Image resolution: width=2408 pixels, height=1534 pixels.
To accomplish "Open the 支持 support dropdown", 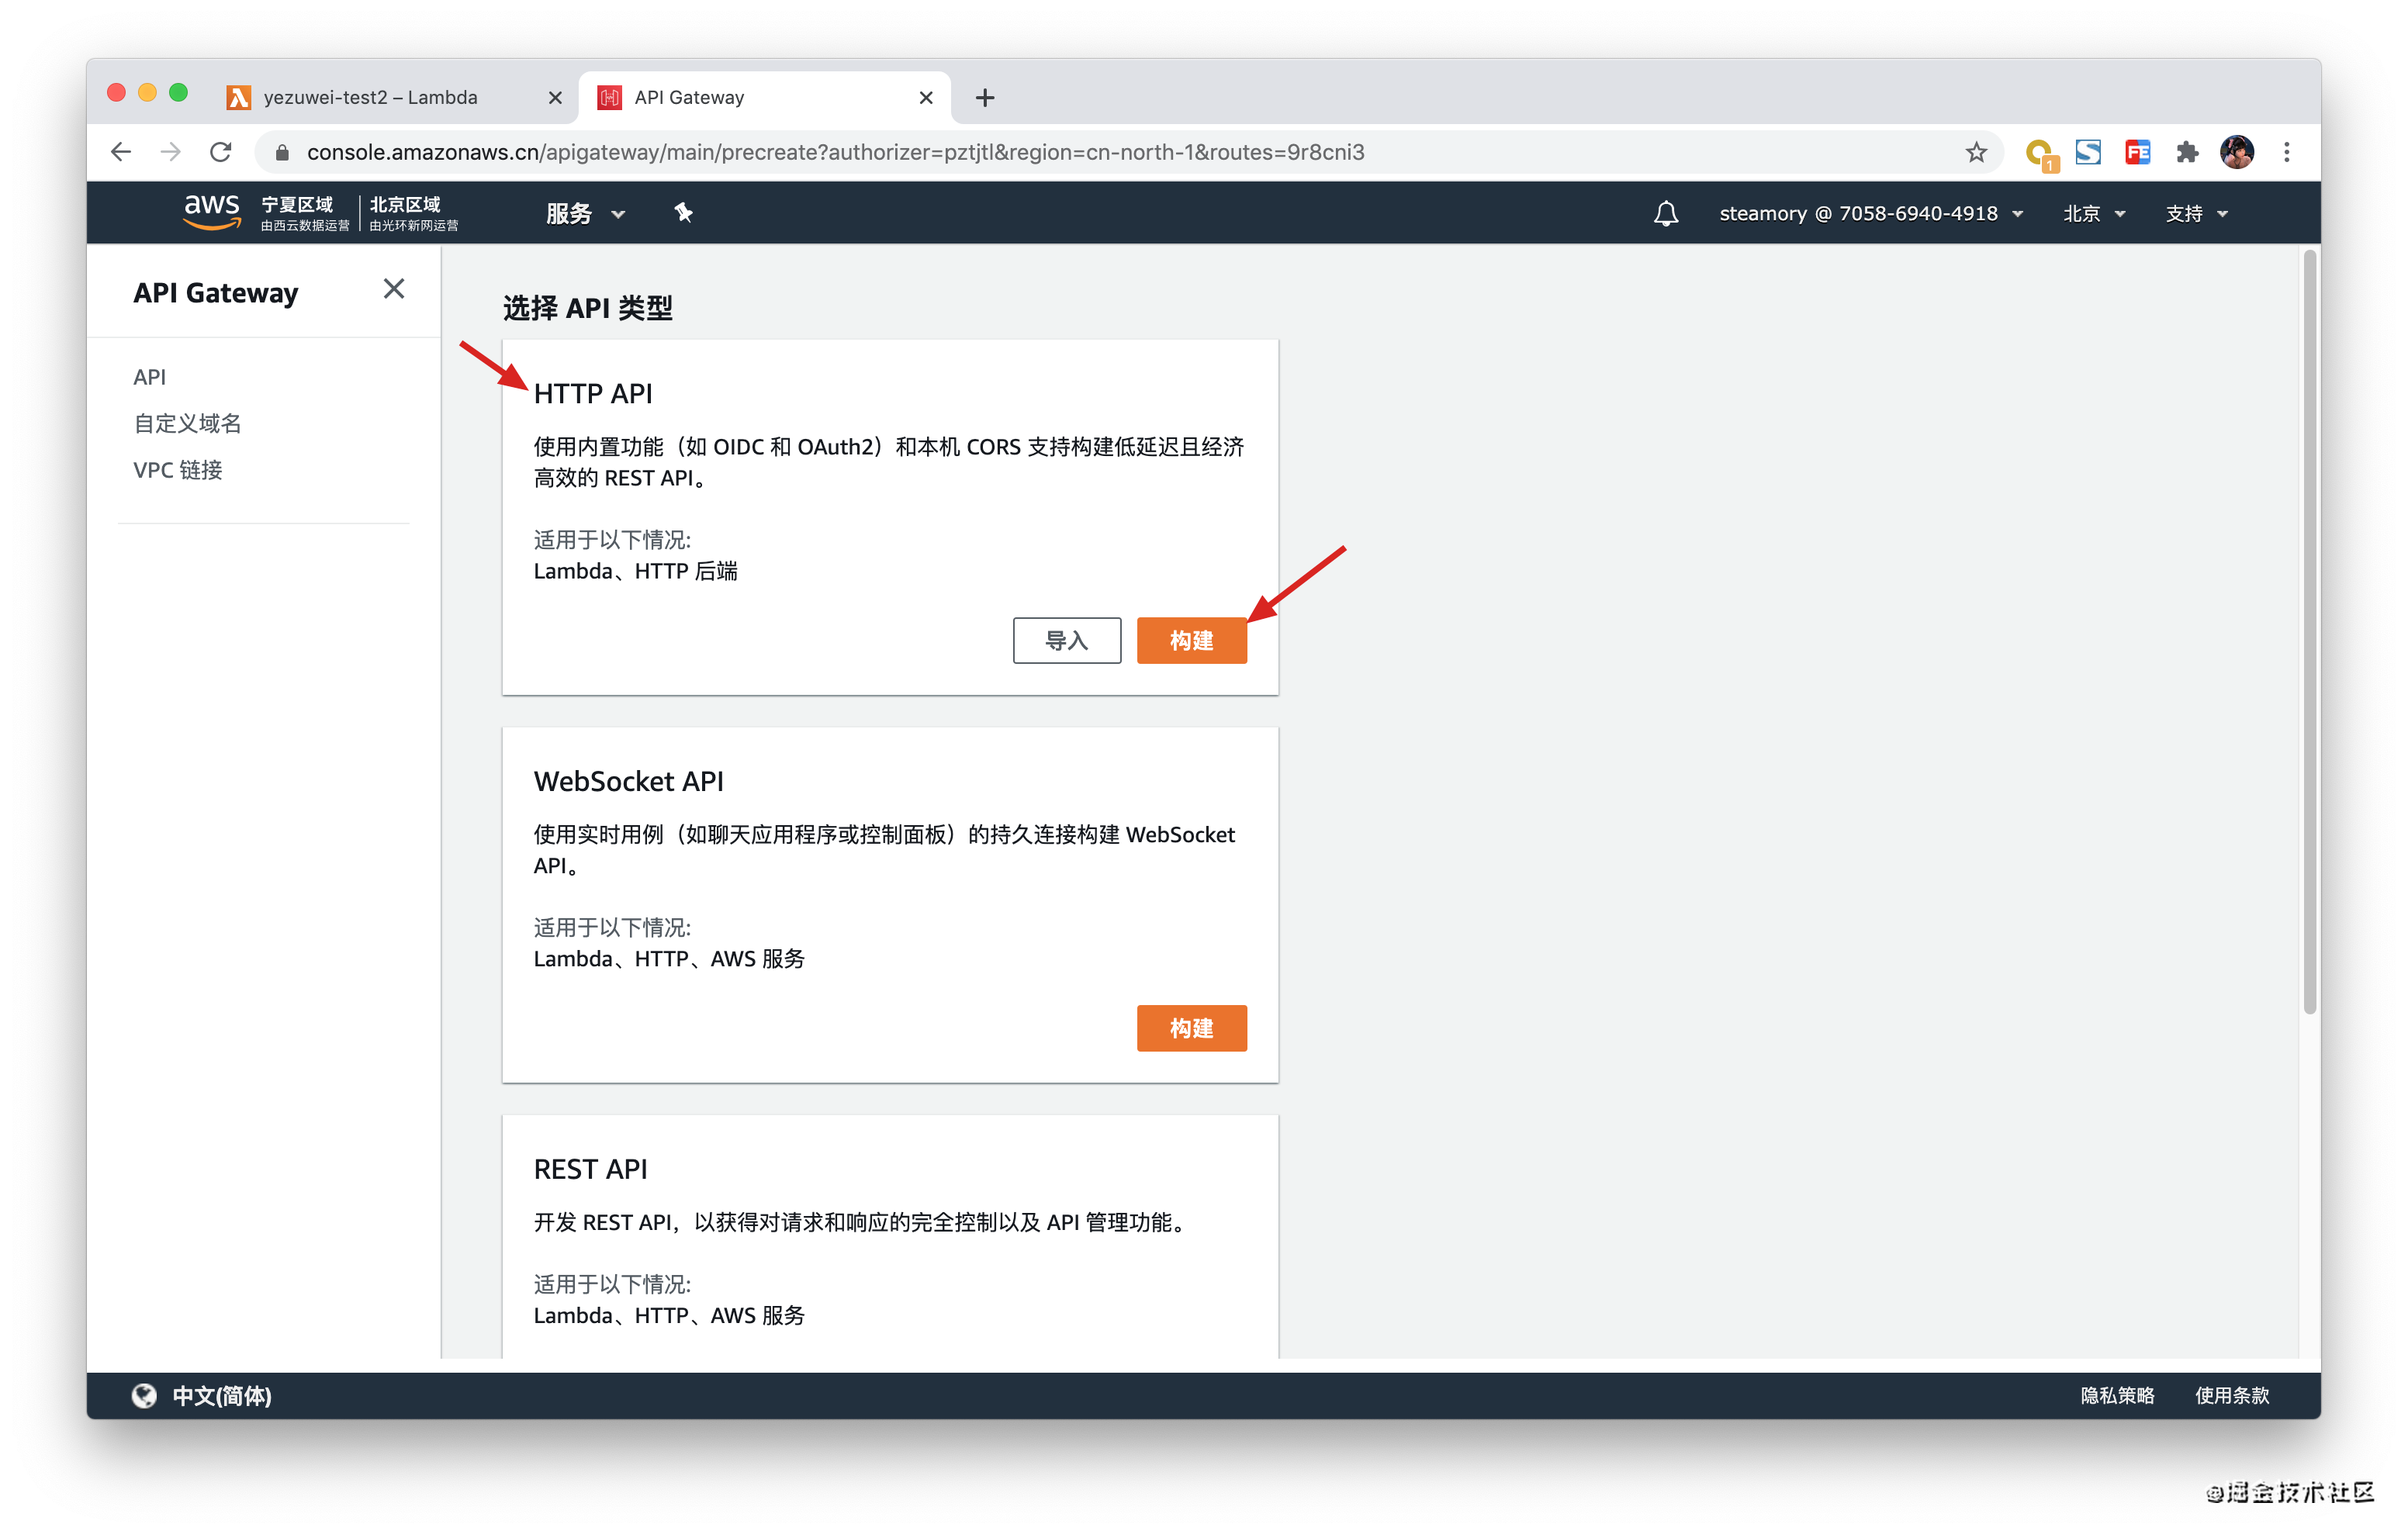I will coord(2196,213).
